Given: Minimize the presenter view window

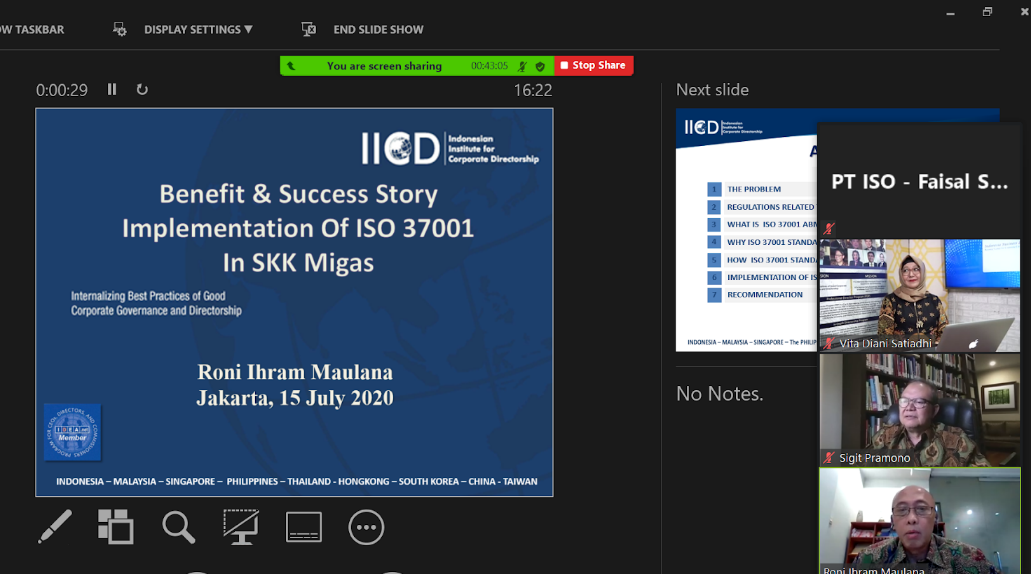Looking at the screenshot, I should coord(950,12).
